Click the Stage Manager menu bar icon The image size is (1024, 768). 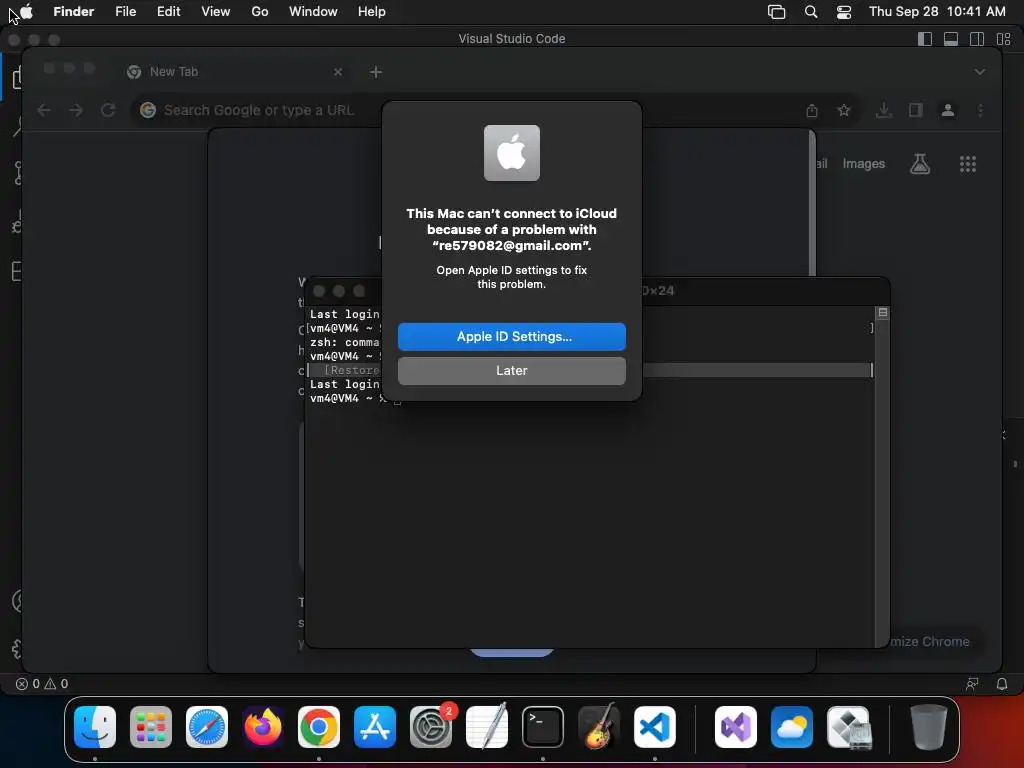776,11
